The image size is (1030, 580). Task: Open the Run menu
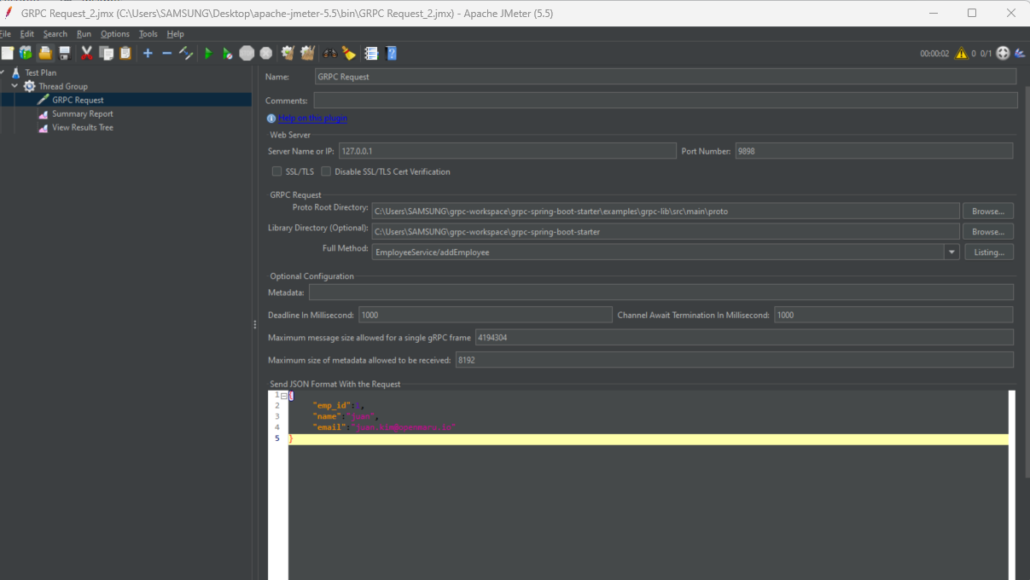(84, 34)
